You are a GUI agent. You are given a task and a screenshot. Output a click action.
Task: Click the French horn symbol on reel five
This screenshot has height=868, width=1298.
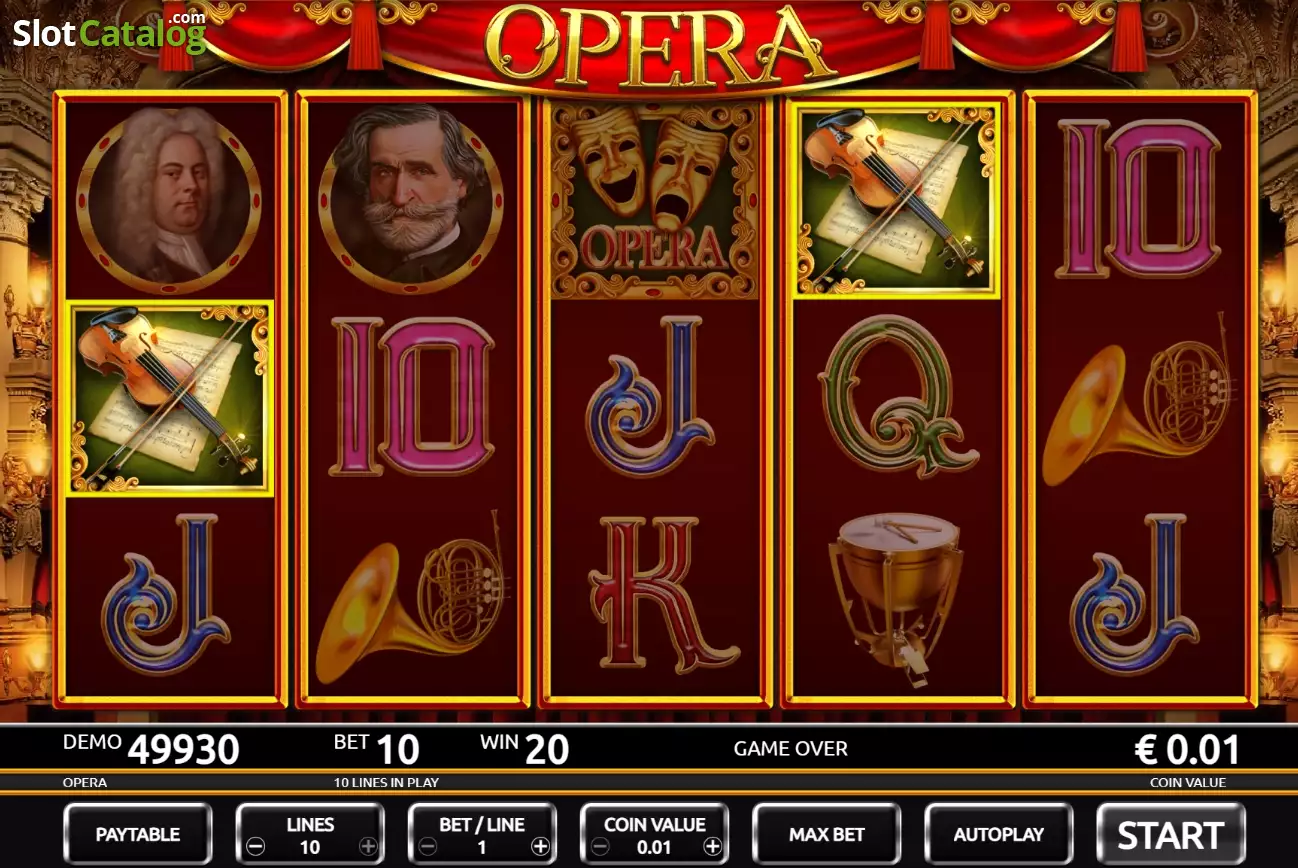[1140, 398]
